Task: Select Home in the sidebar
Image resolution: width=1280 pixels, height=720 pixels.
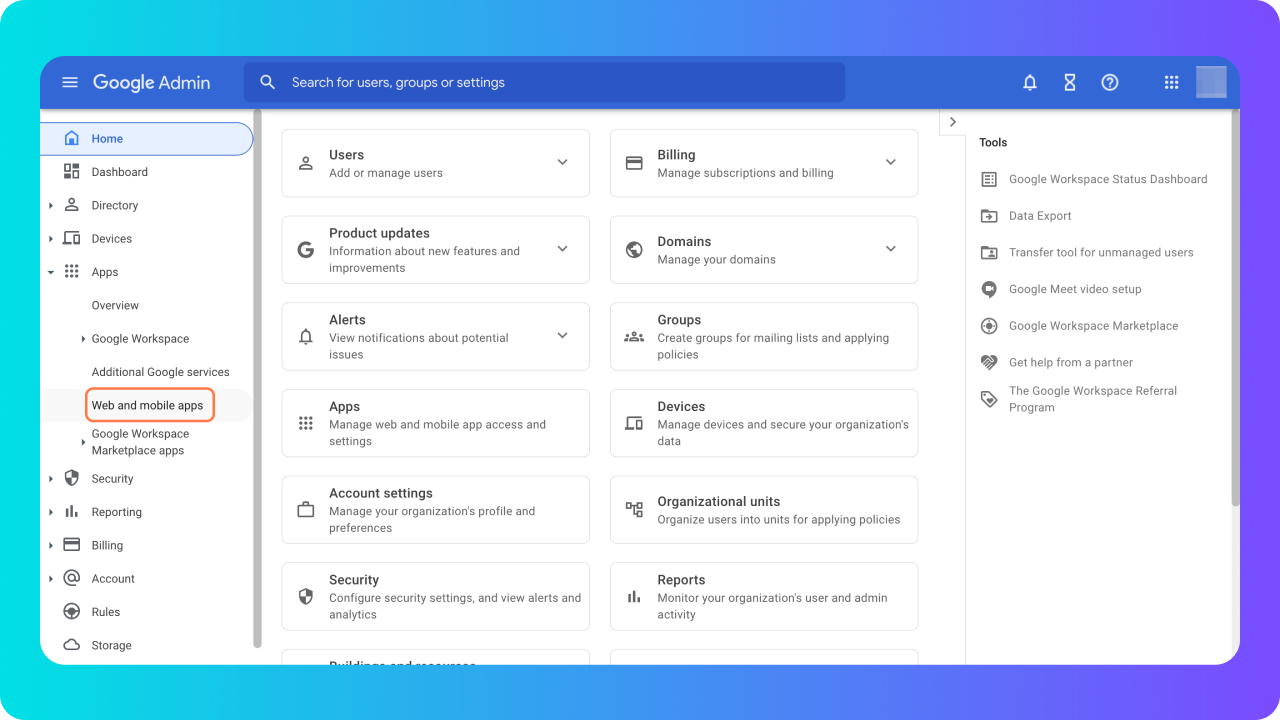Action: 146,139
